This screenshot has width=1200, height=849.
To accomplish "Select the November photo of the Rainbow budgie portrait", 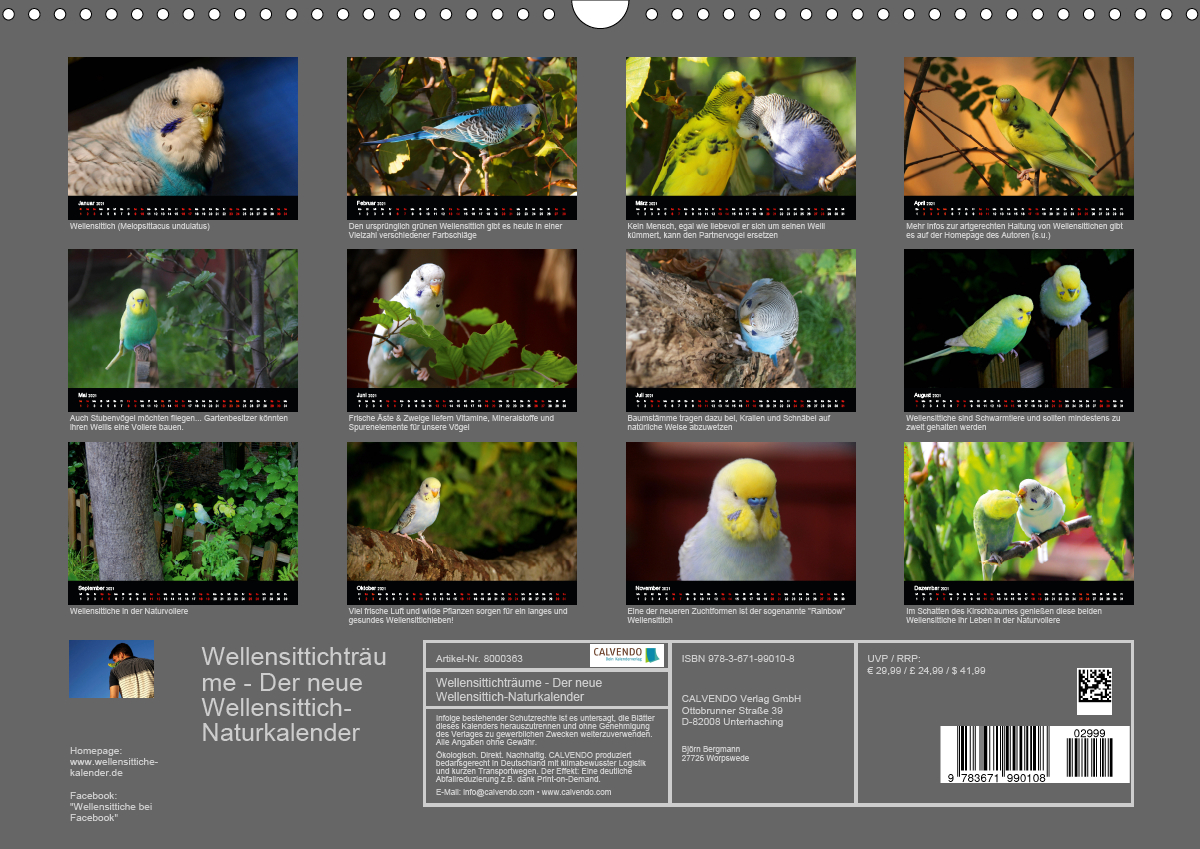I will [x=741, y=512].
